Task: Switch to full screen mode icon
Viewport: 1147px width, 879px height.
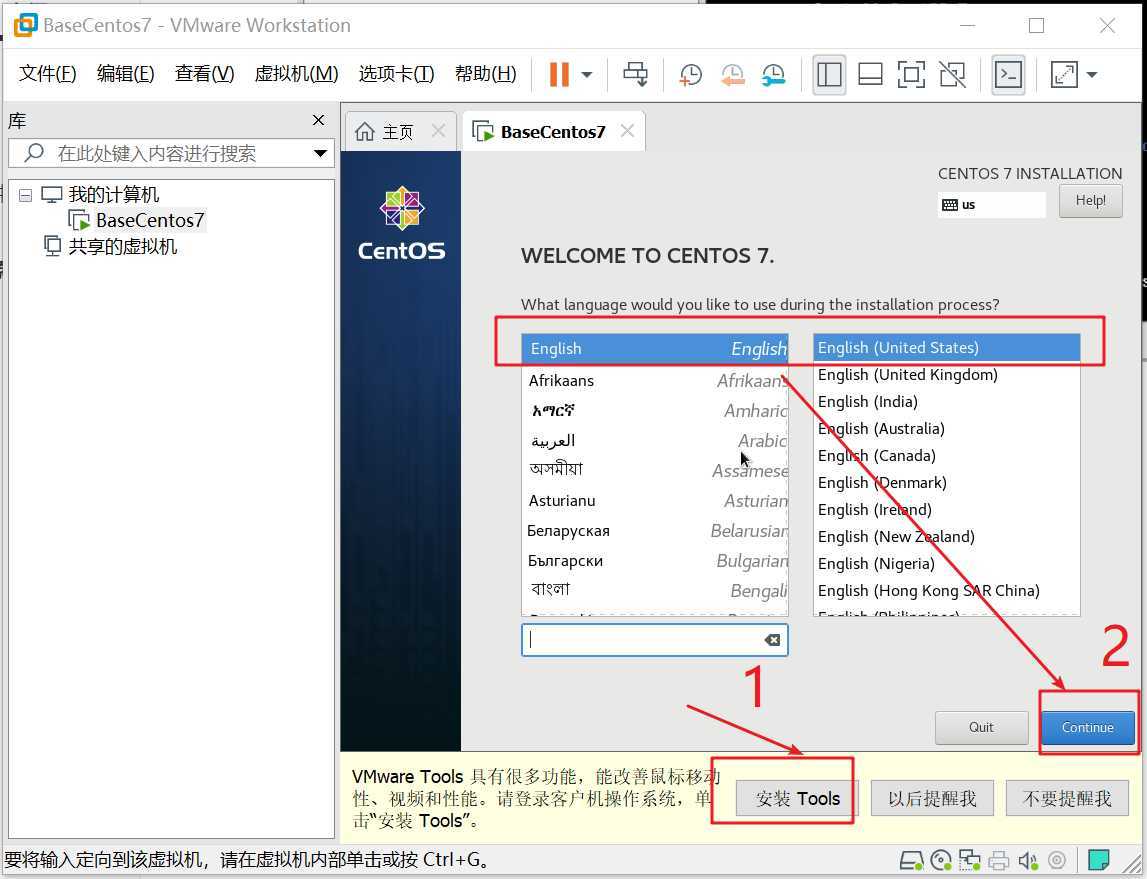Action: (911, 75)
